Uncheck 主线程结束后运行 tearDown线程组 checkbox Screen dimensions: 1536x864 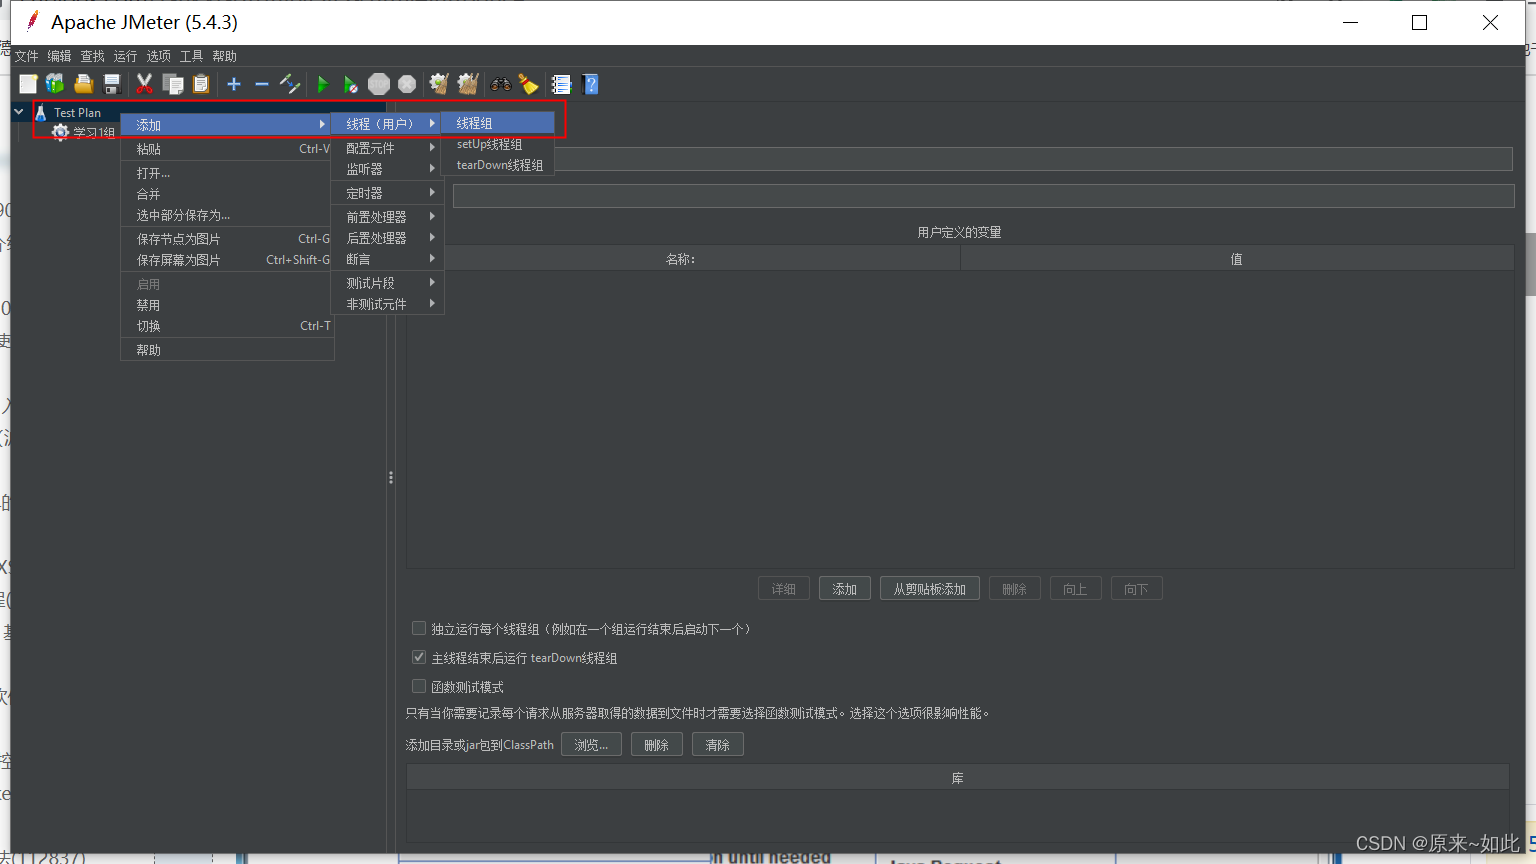[x=419, y=657]
